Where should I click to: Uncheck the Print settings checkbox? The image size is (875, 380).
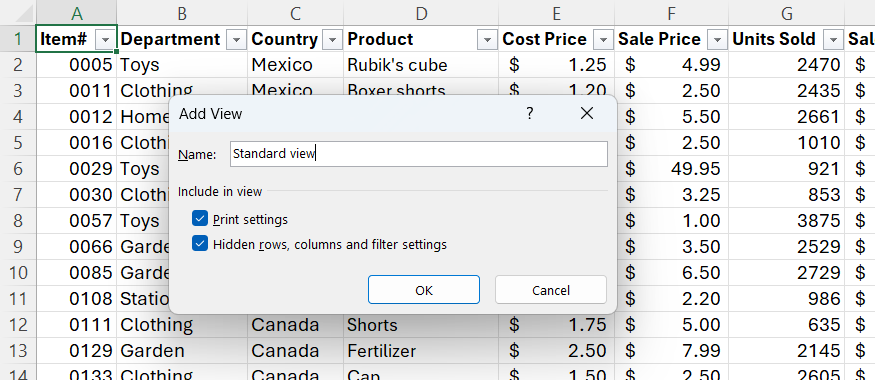pyautogui.click(x=199, y=219)
